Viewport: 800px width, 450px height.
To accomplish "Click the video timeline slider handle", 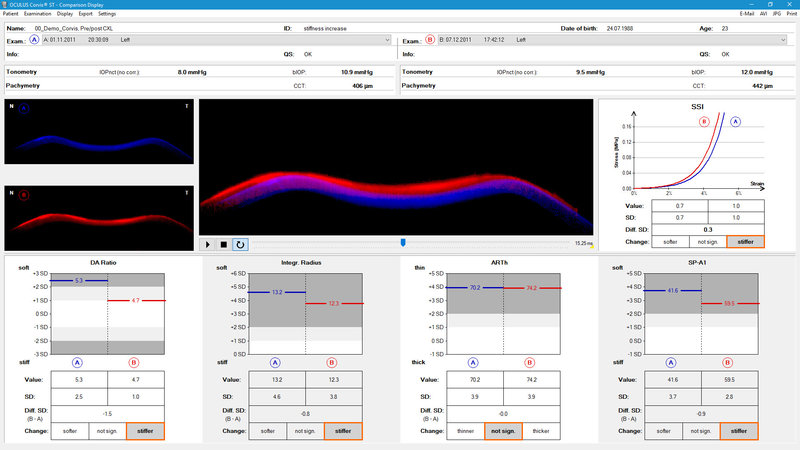I will [403, 242].
